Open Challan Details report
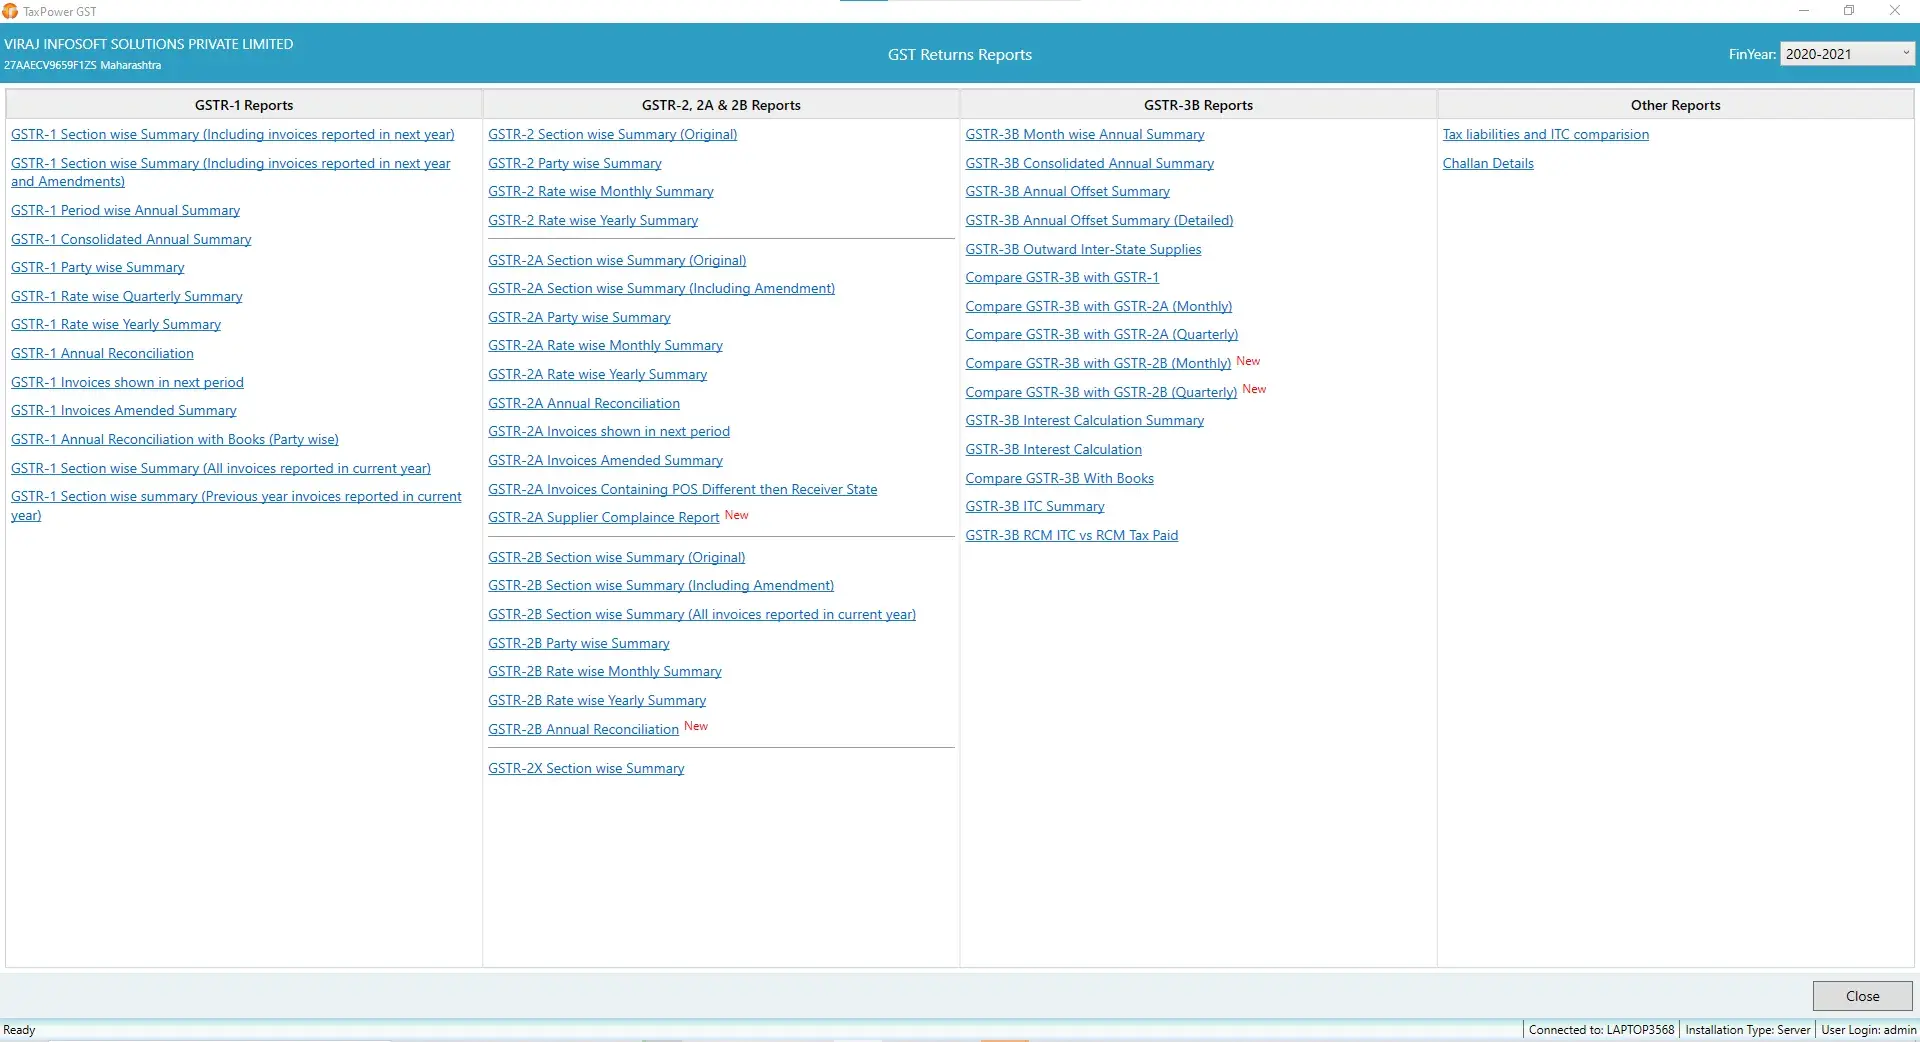The height and width of the screenshot is (1042, 1920). pyautogui.click(x=1488, y=164)
